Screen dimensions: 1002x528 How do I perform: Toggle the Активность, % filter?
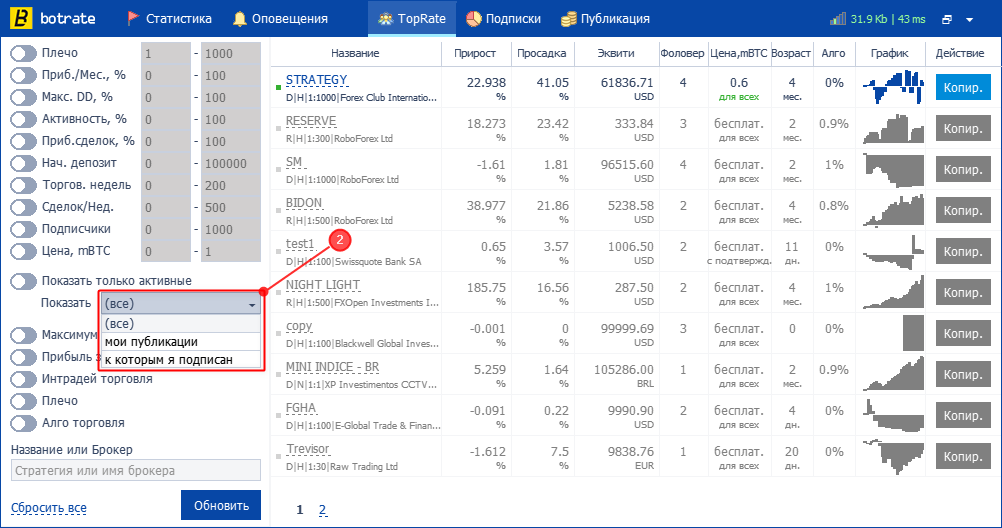point(23,119)
